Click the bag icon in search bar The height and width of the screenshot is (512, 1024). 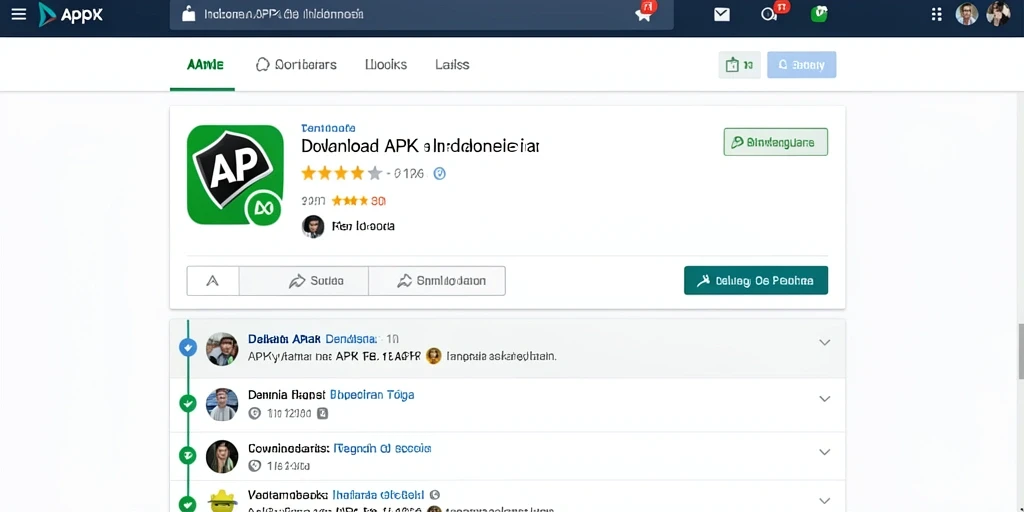(188, 14)
